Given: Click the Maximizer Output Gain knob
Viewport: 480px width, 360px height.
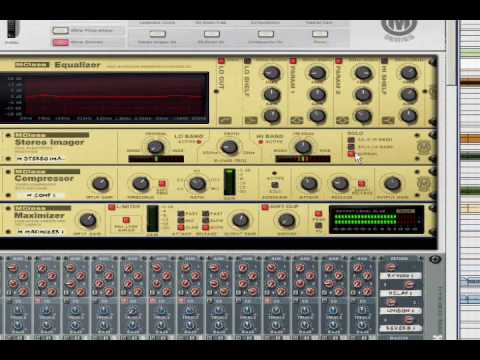Looking at the screenshot, I should [x=240, y=220].
